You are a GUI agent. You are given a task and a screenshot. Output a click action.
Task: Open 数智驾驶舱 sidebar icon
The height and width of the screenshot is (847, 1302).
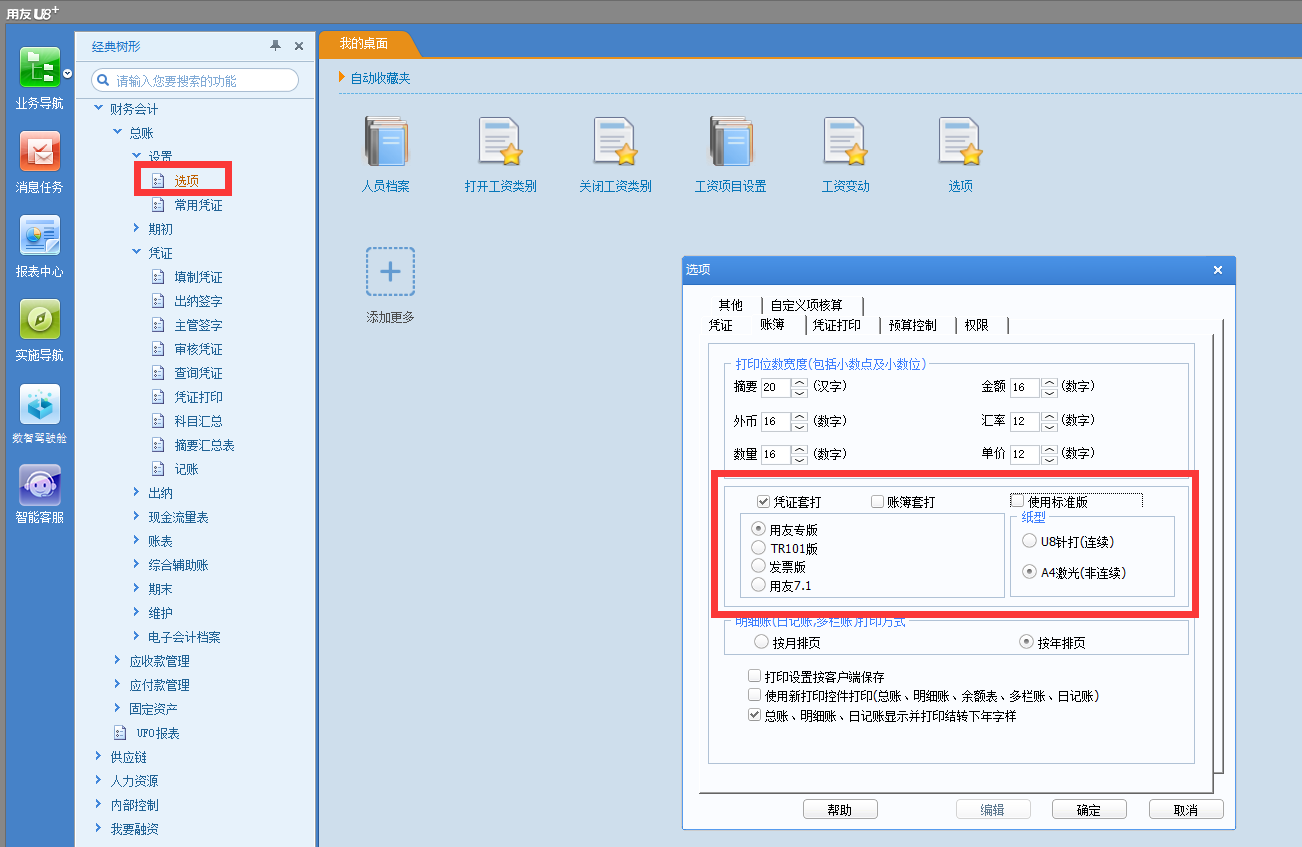click(x=39, y=404)
